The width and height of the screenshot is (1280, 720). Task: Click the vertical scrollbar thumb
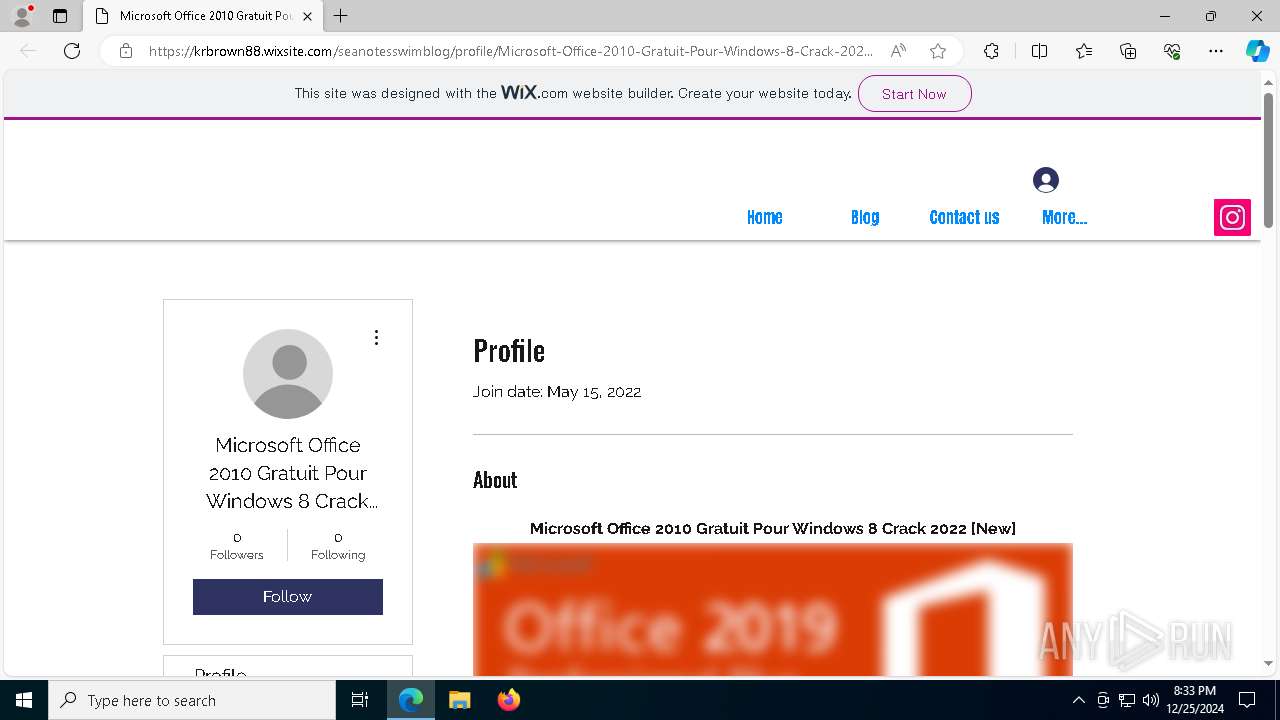tap(1268, 161)
